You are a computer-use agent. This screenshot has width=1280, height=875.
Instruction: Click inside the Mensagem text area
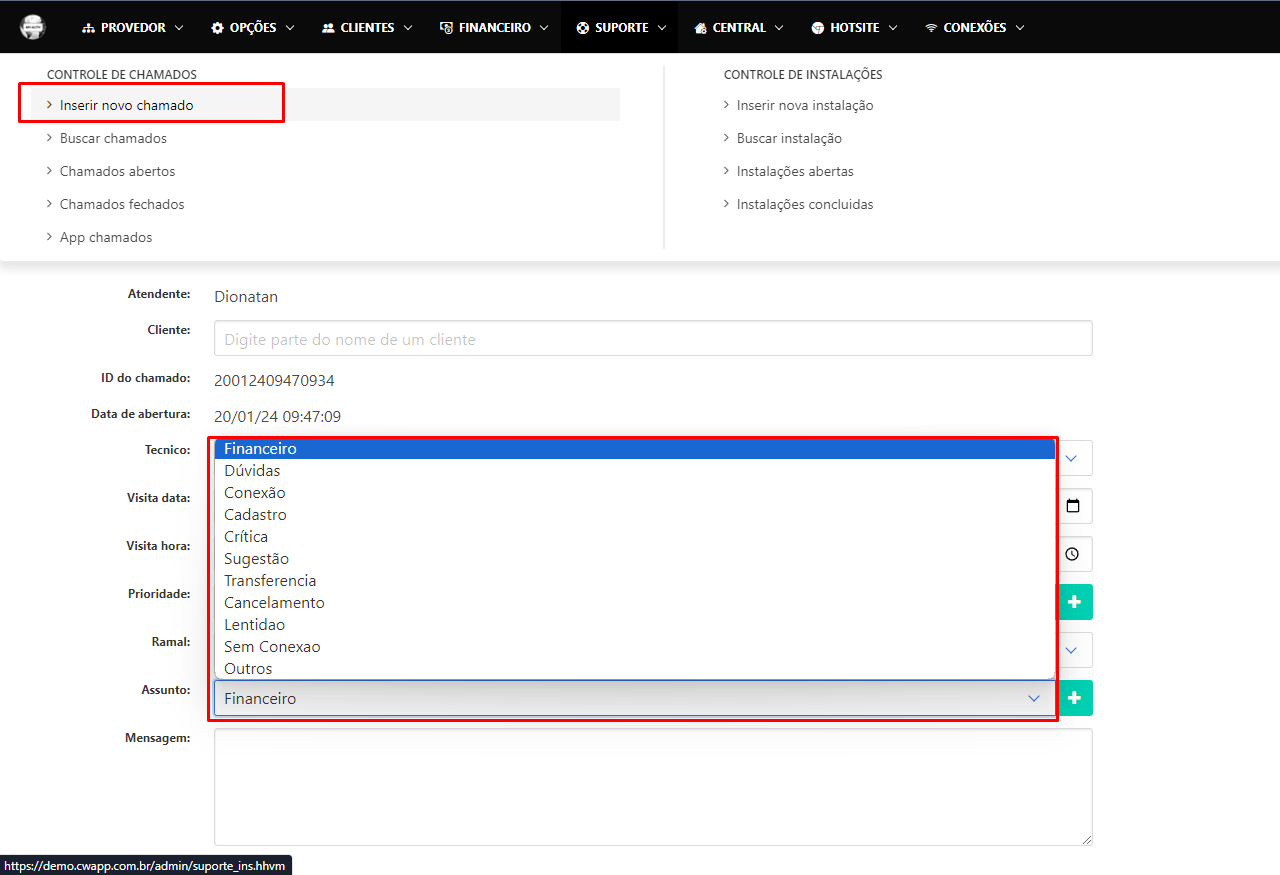click(x=650, y=785)
